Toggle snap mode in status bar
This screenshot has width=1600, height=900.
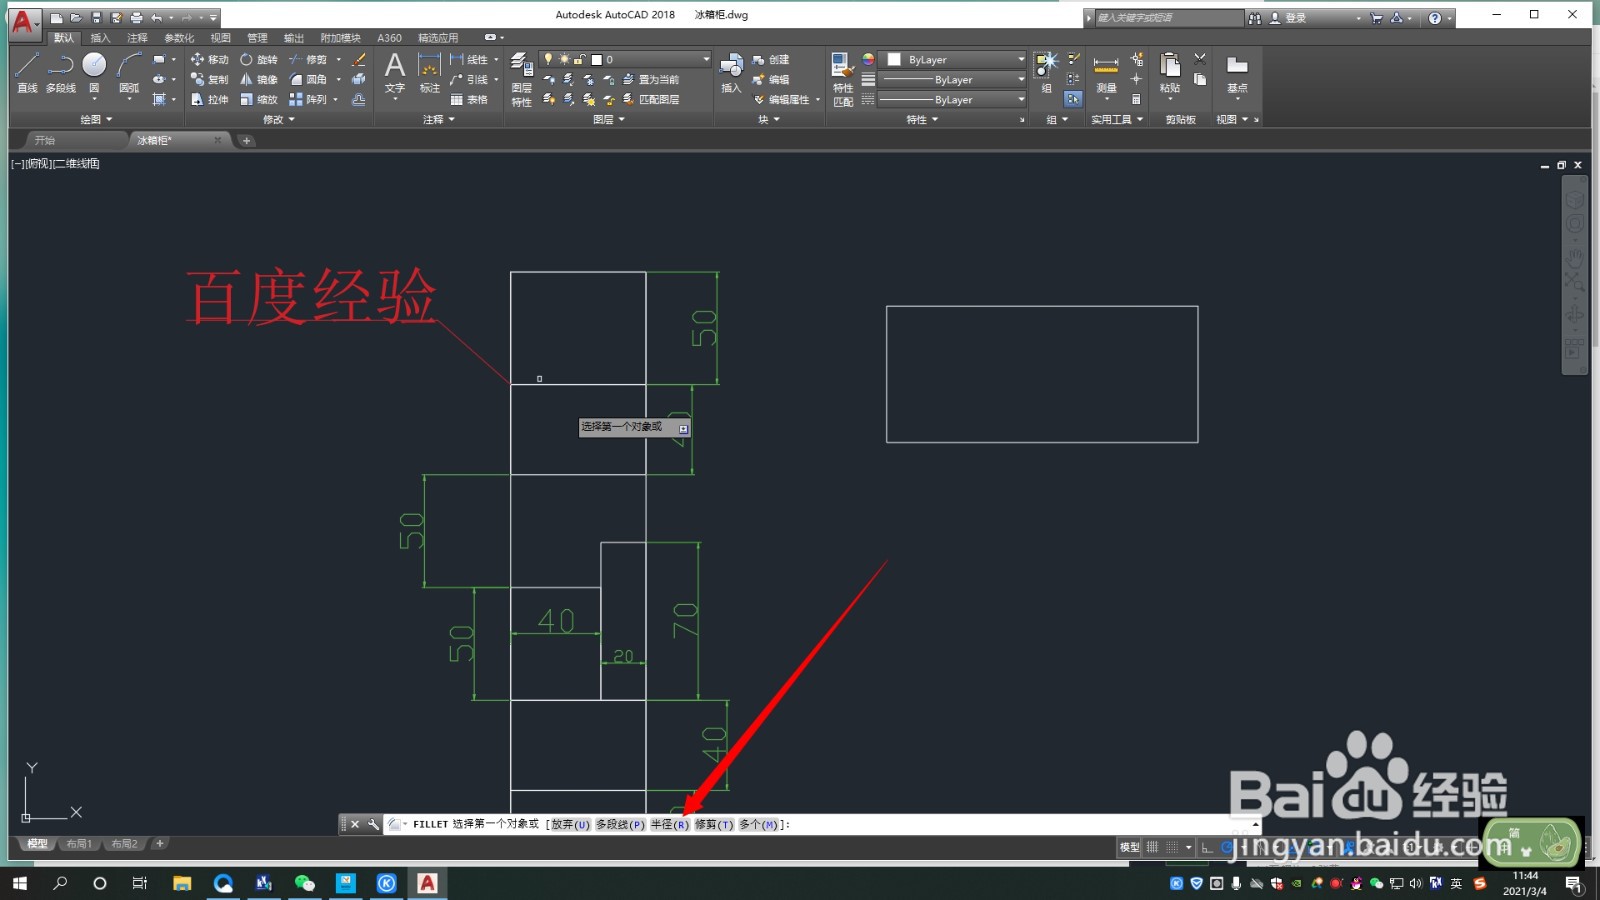(x=1172, y=847)
